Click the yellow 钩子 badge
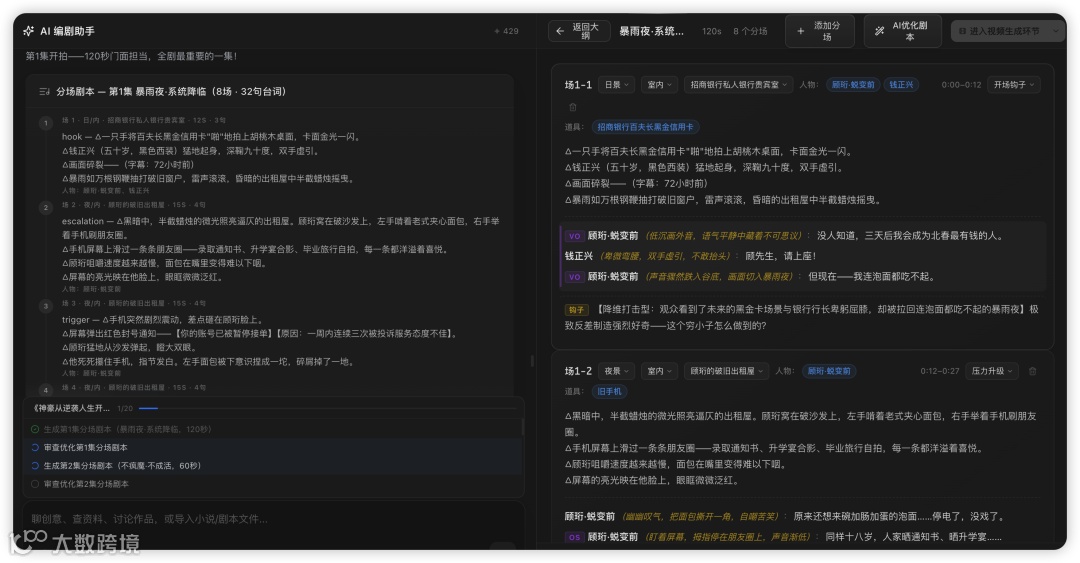The height and width of the screenshot is (563, 1080). pyautogui.click(x=576, y=310)
